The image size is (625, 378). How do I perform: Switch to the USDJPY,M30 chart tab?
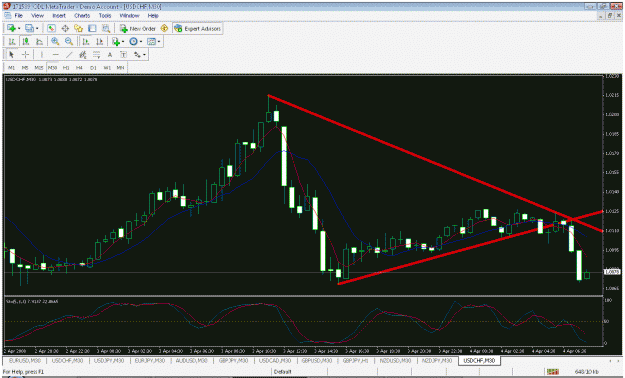point(109,360)
